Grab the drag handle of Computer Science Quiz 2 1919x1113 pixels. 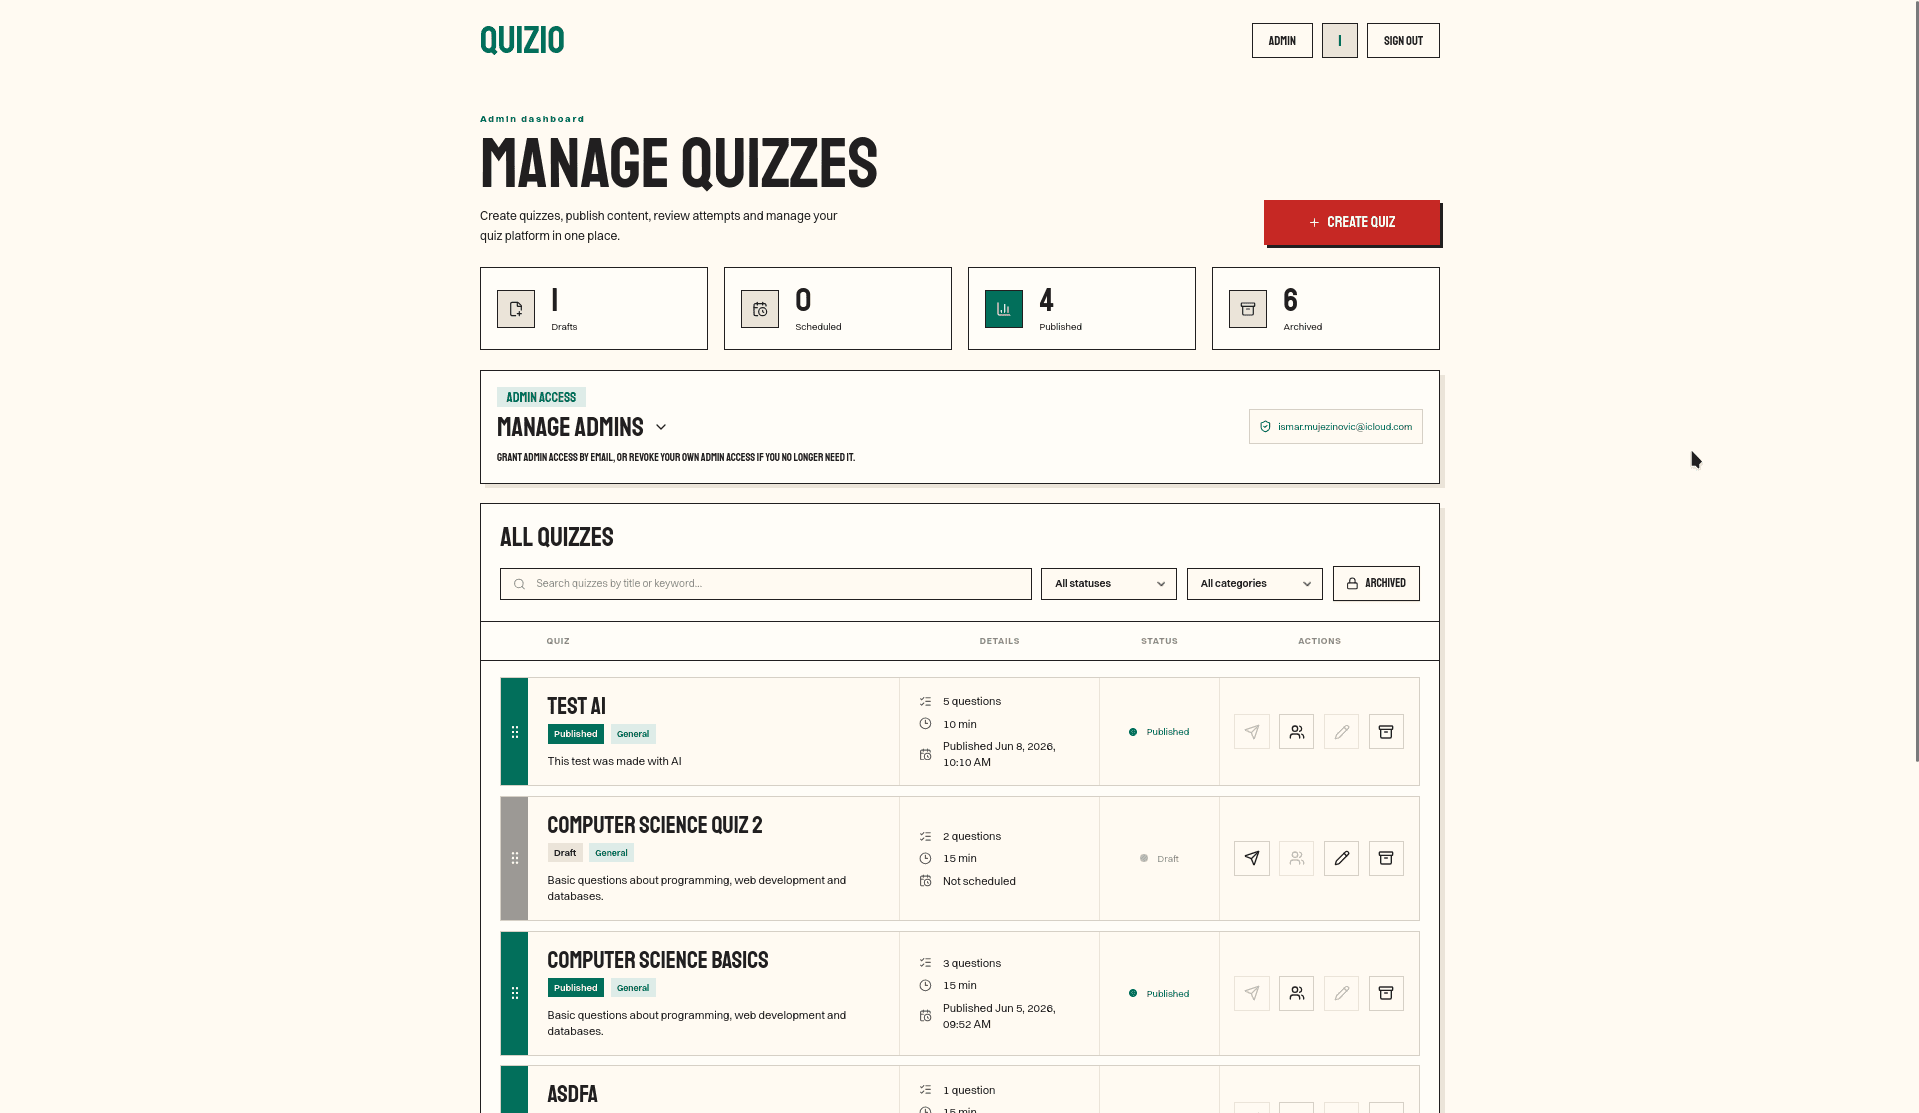click(x=515, y=858)
